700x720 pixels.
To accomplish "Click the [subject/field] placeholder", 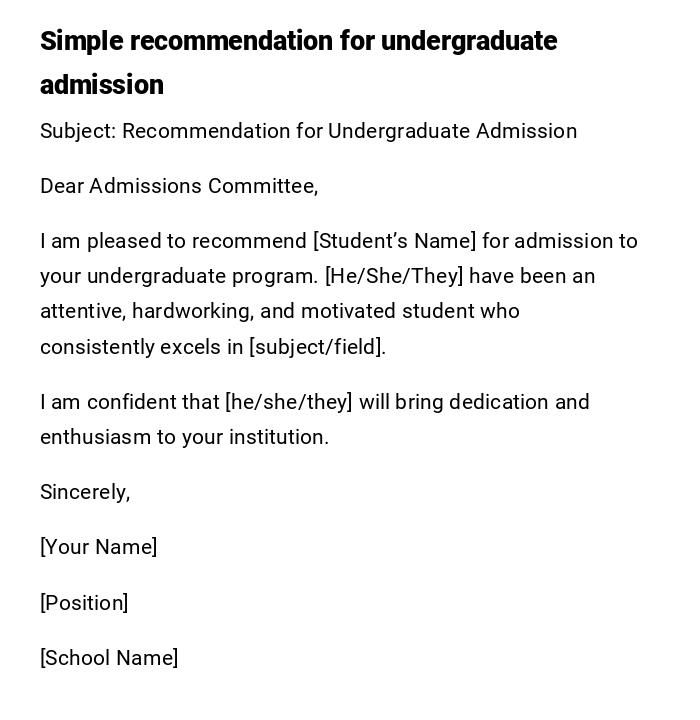I will [316, 347].
